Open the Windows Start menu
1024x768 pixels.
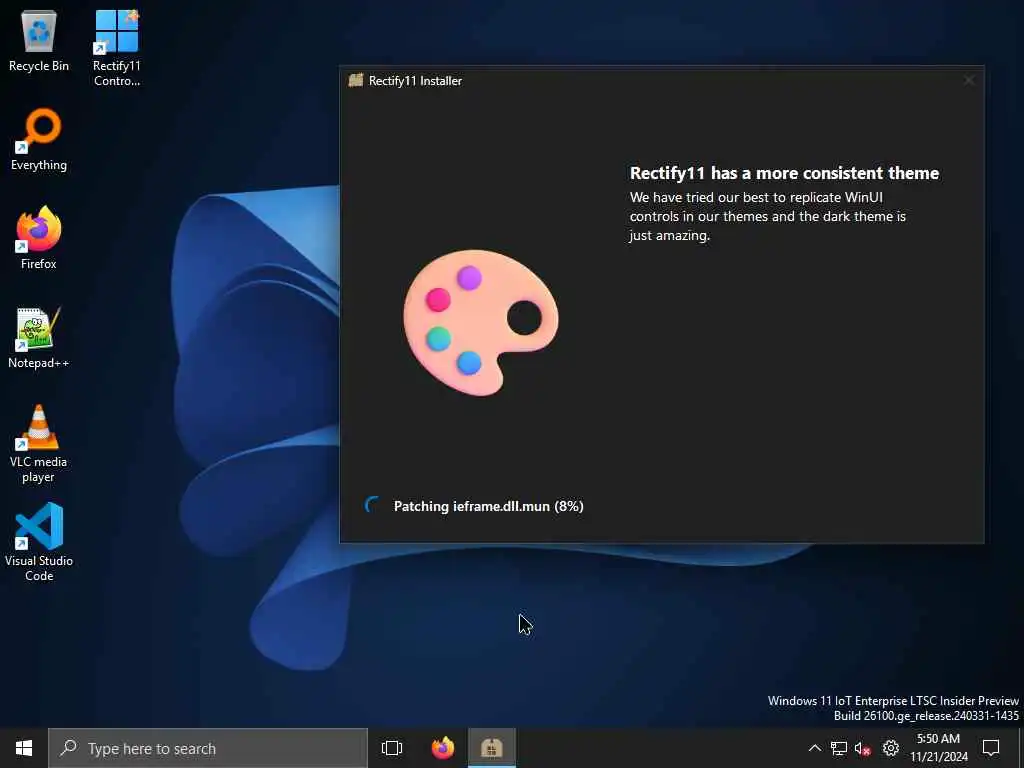pos(24,748)
